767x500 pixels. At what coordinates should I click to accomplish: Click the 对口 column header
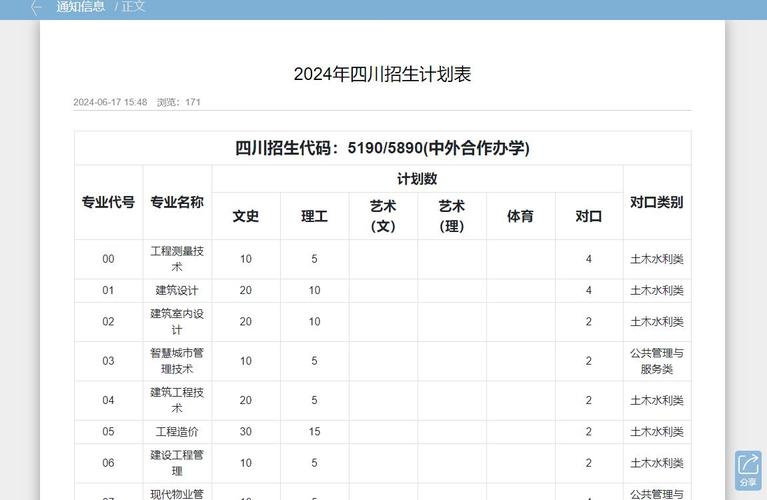tap(588, 216)
